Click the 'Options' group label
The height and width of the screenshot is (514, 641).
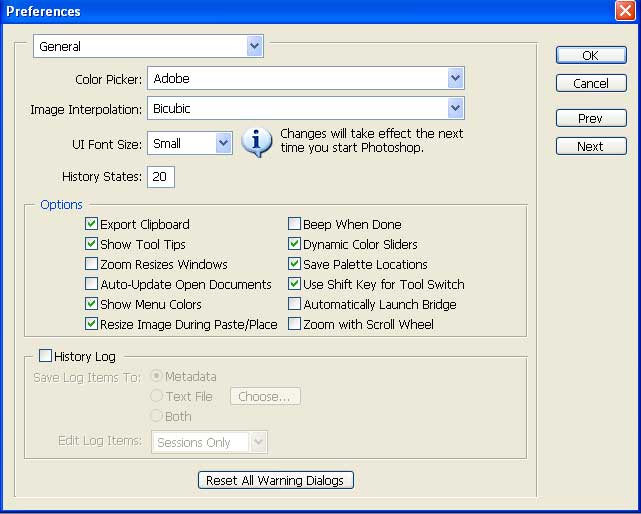[61, 204]
